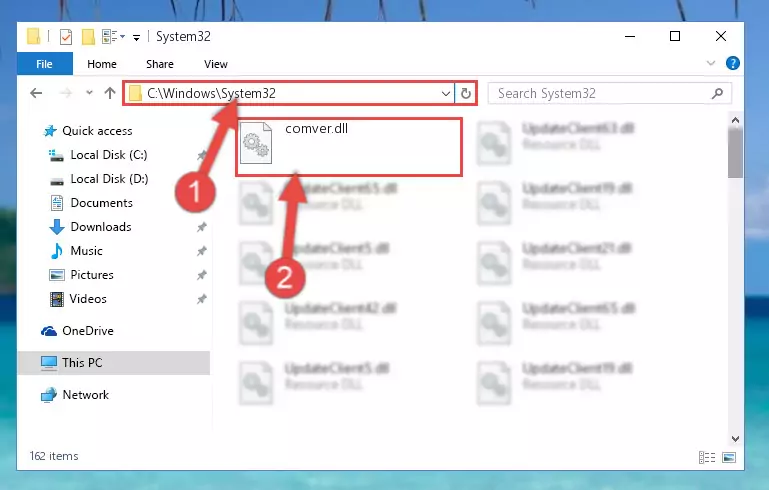Open Videos in the sidebar

click(x=88, y=299)
